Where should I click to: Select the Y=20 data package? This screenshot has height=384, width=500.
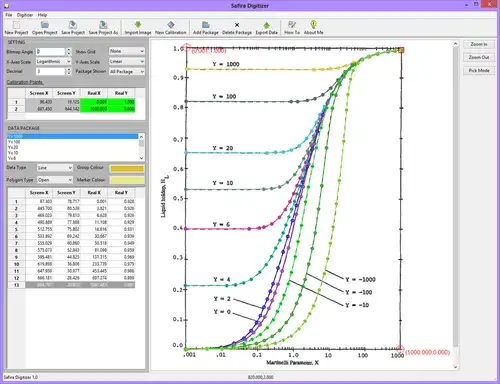[73, 147]
